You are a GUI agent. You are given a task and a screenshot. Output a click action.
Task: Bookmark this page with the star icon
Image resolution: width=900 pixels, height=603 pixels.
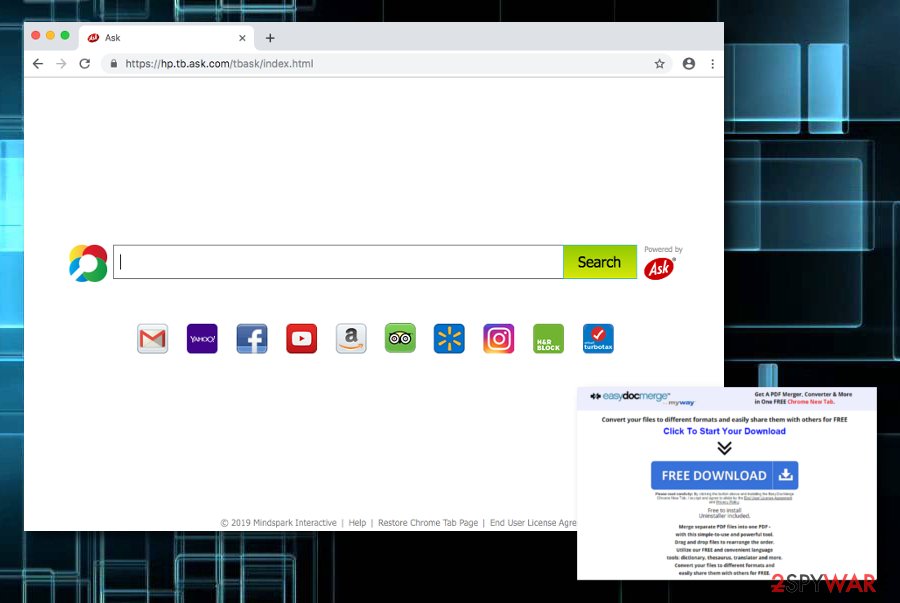click(x=660, y=64)
